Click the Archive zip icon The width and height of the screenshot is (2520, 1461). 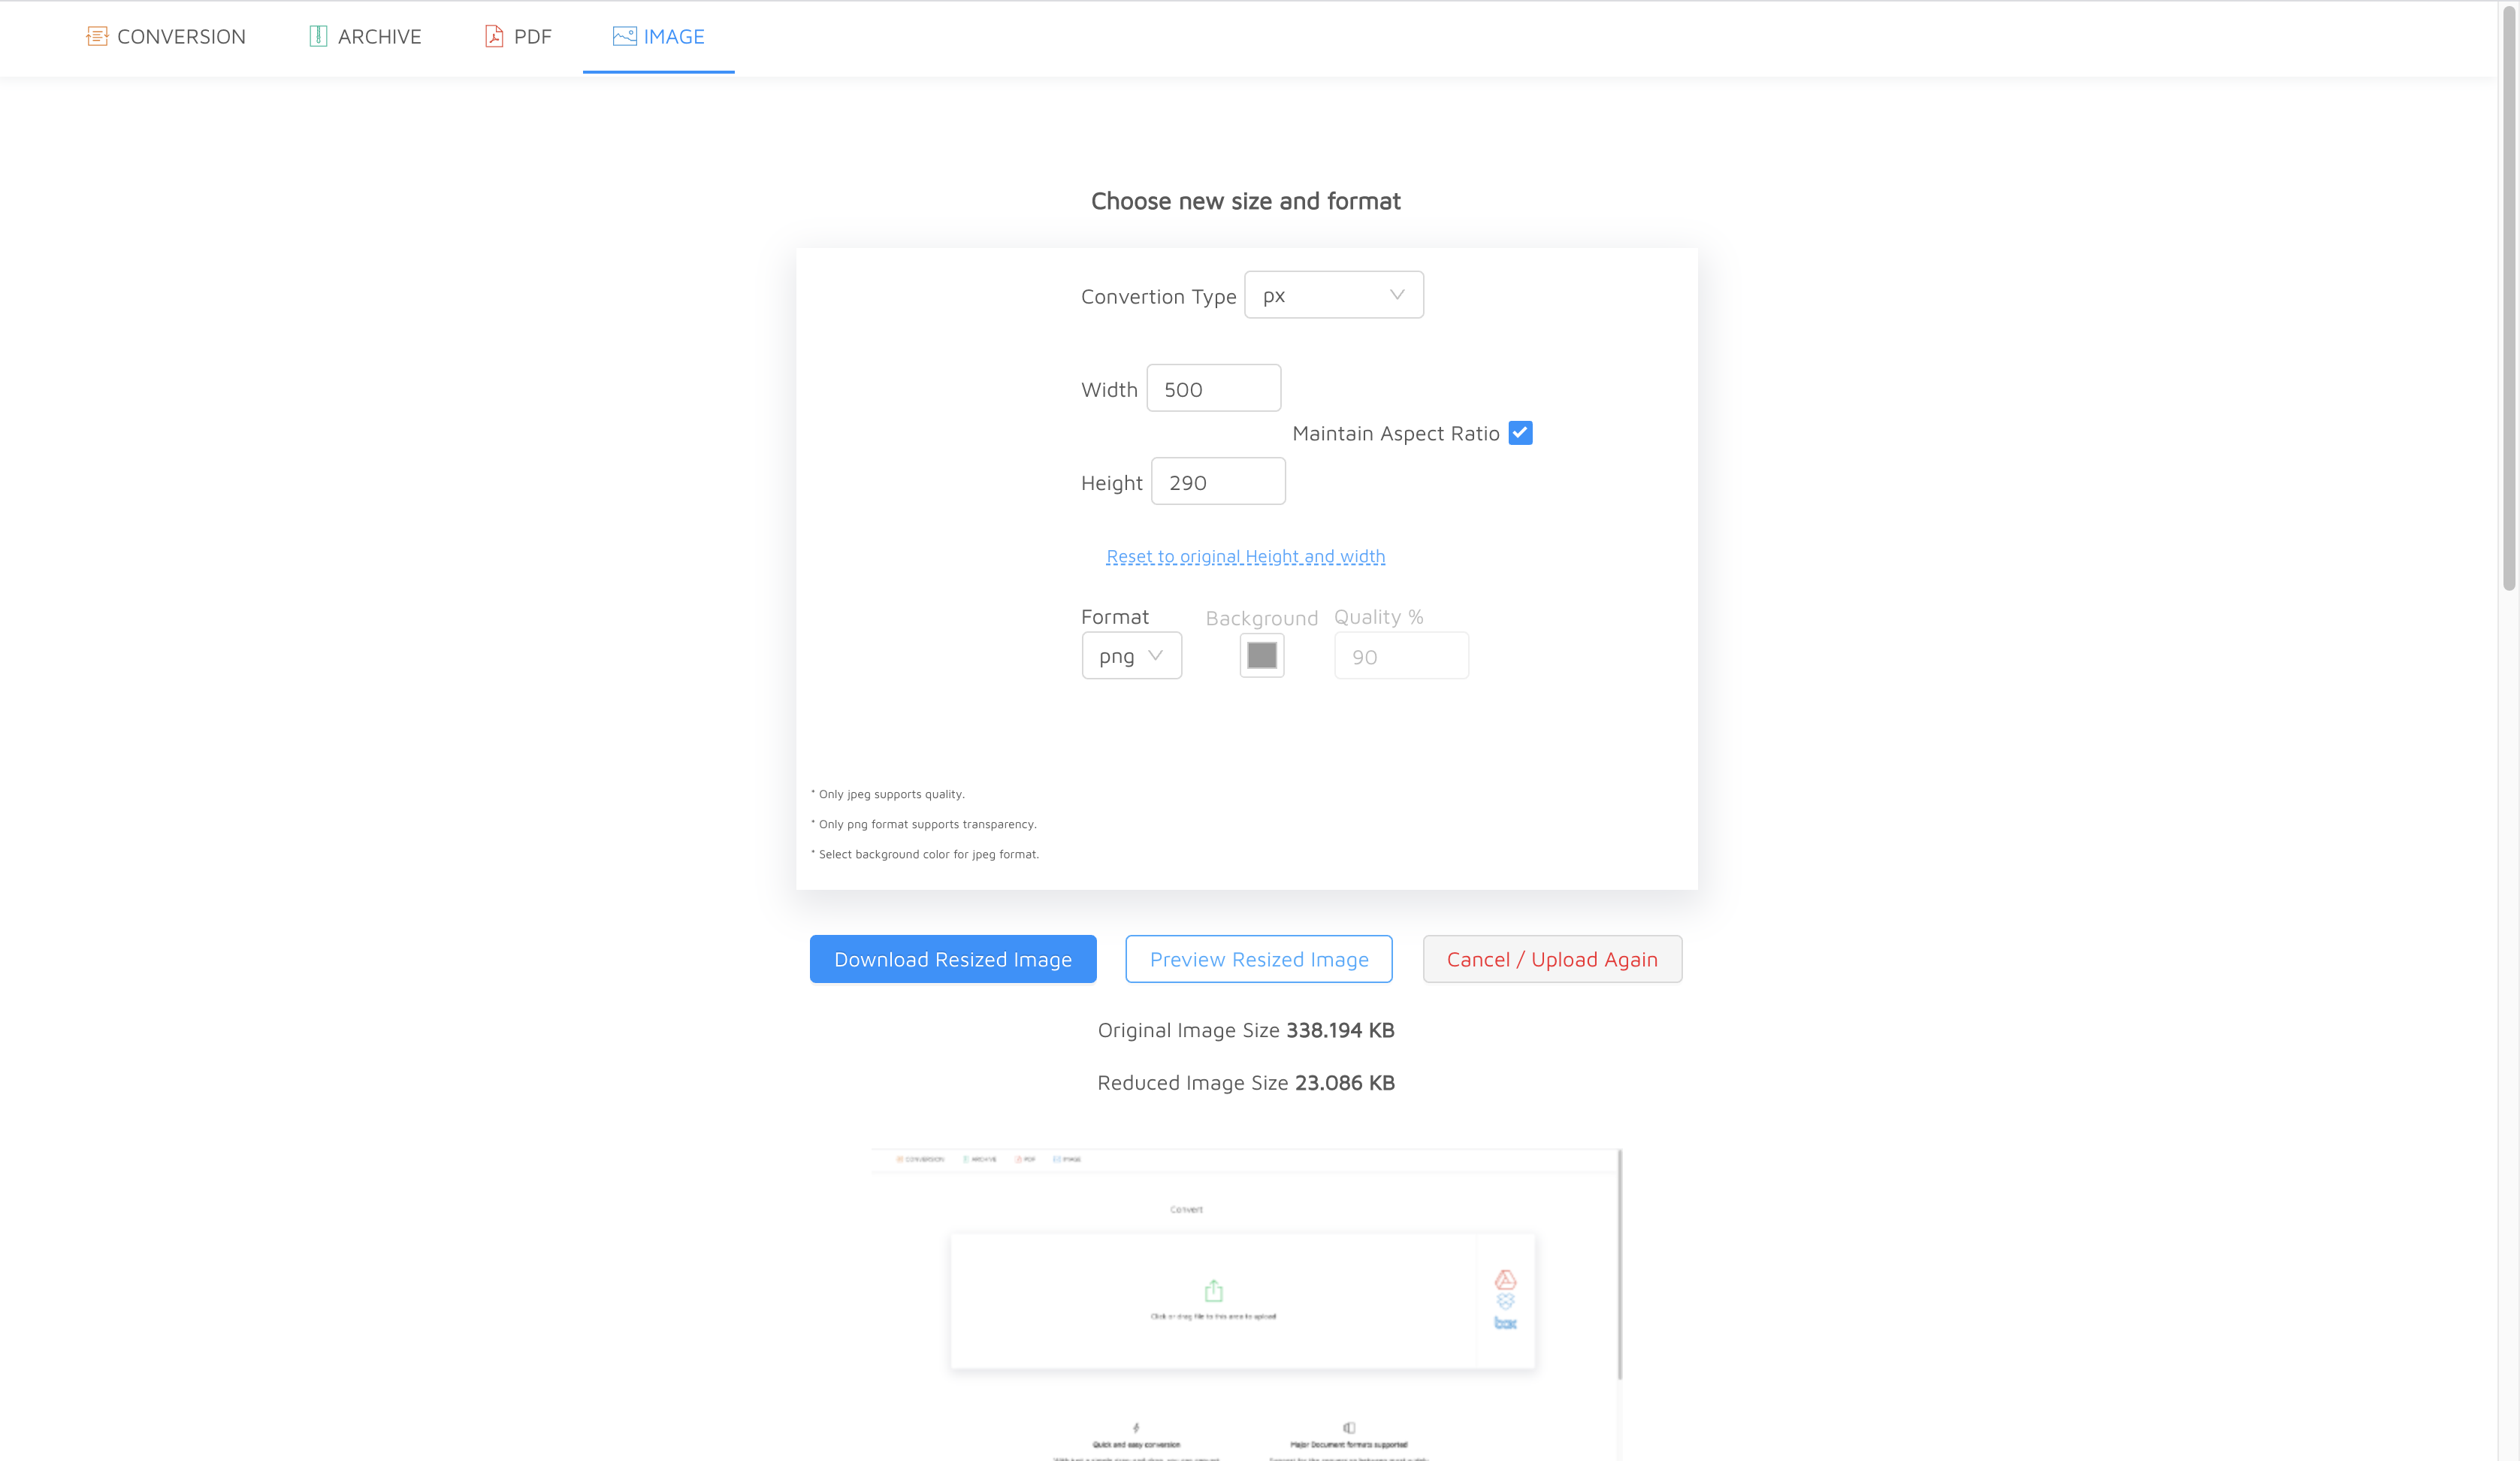318,36
